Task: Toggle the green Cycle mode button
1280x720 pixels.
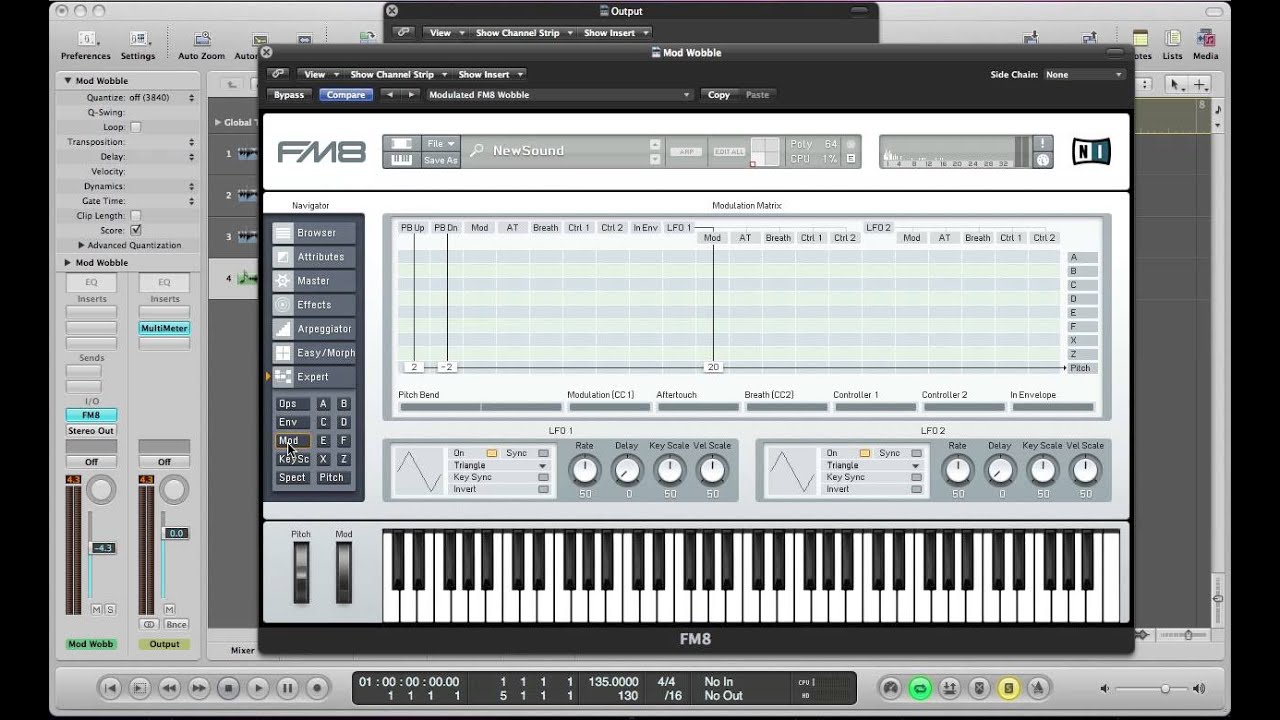Action: click(x=920, y=688)
